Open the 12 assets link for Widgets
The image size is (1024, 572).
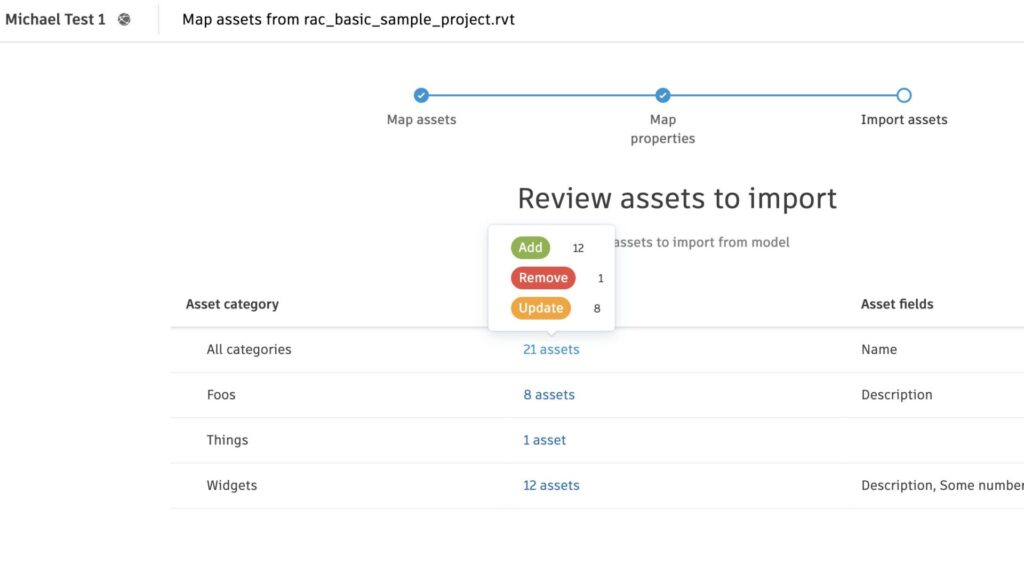tap(551, 485)
